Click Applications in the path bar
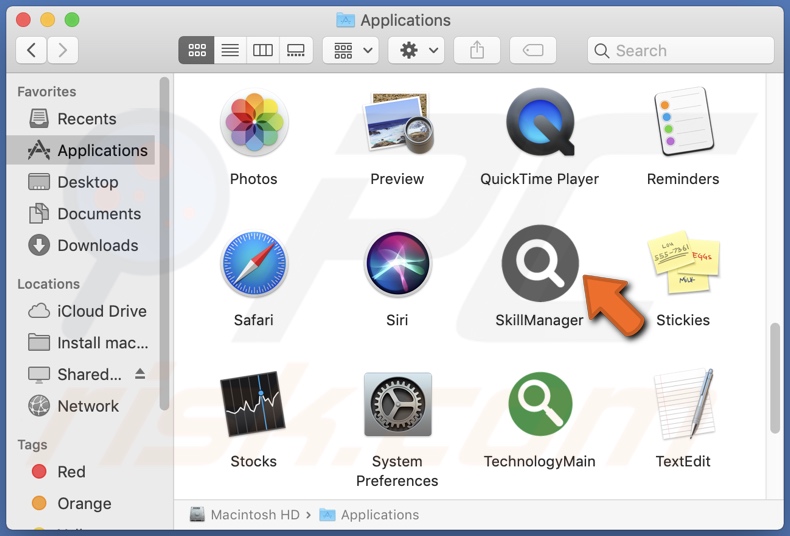790x536 pixels. coord(369,515)
